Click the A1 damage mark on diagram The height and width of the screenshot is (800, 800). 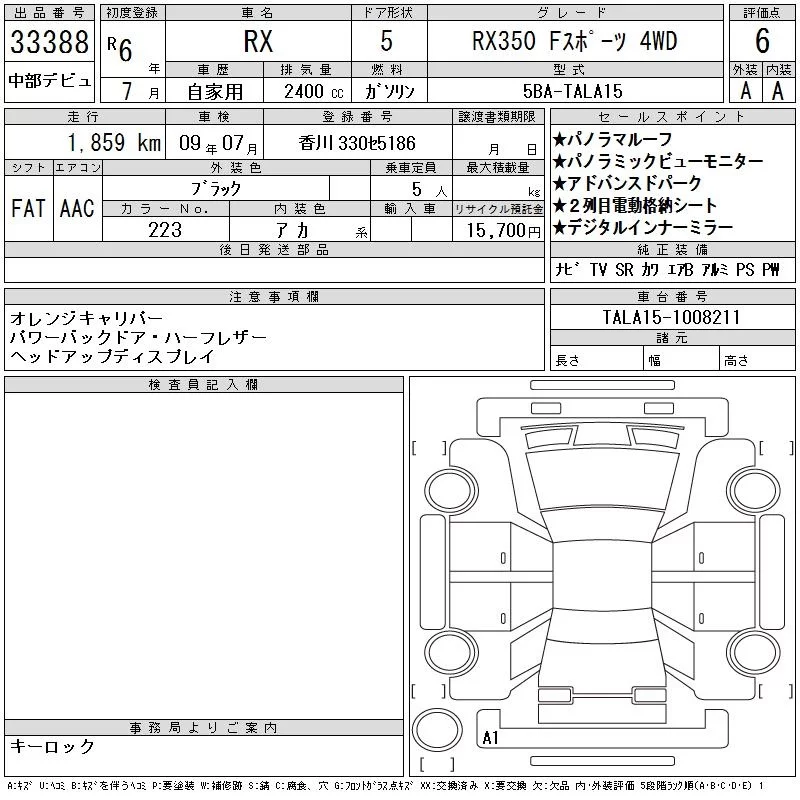pos(490,738)
